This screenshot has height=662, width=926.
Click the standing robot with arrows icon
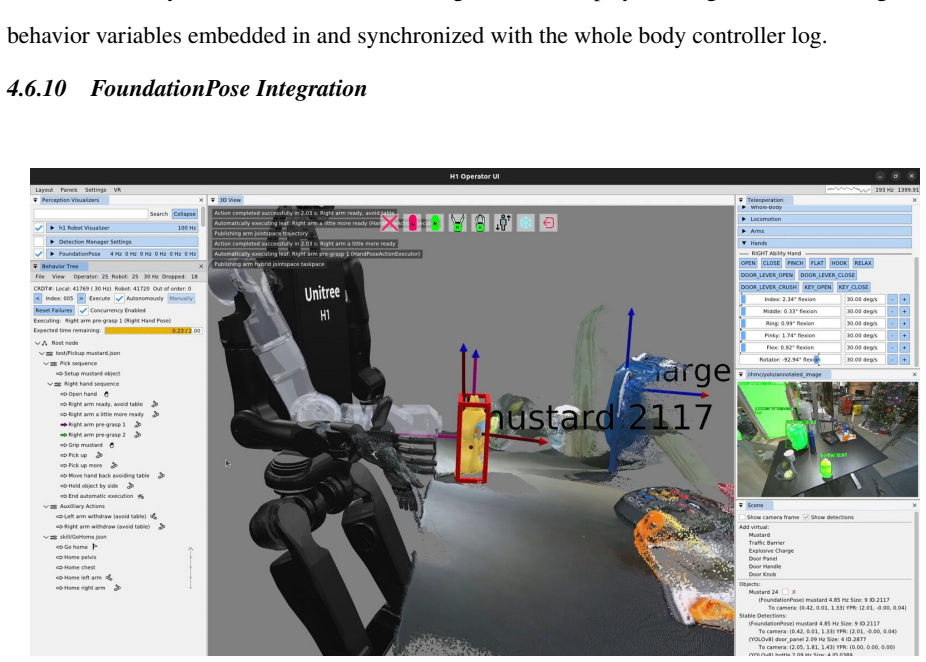click(x=503, y=223)
